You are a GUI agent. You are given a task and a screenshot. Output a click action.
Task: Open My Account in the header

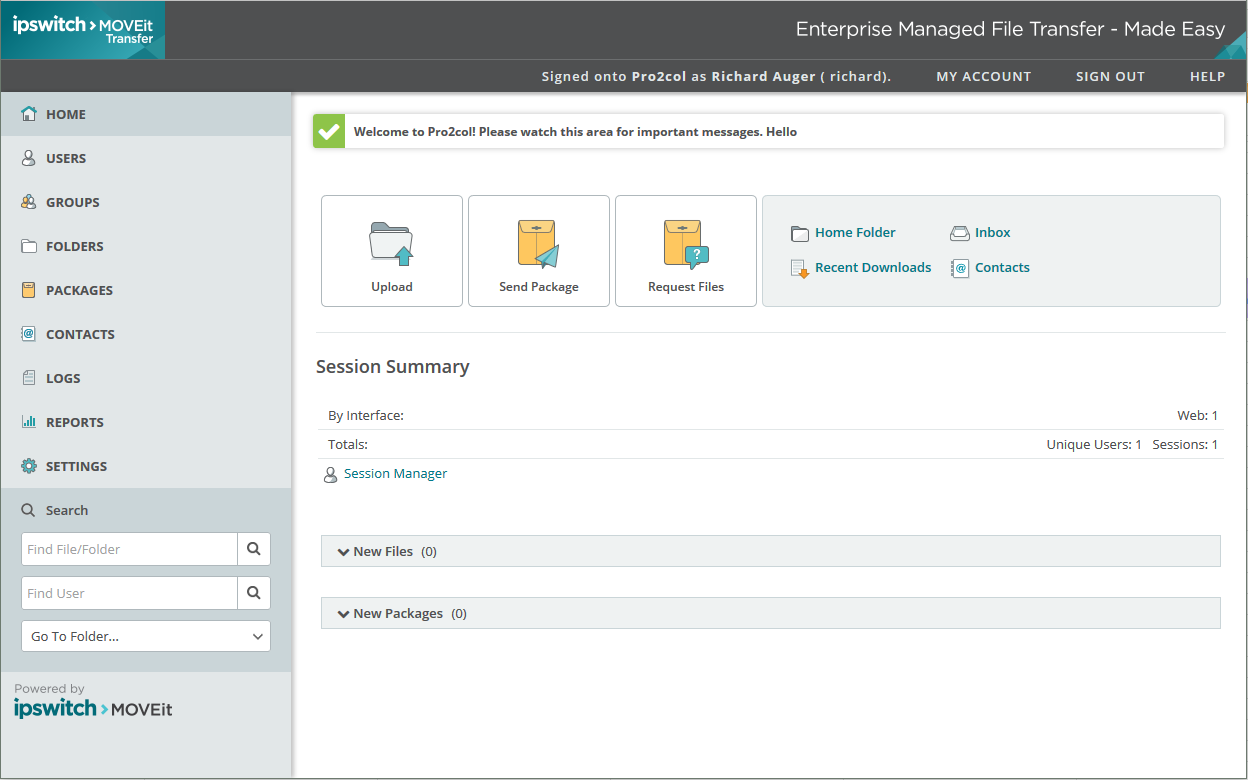pos(983,76)
